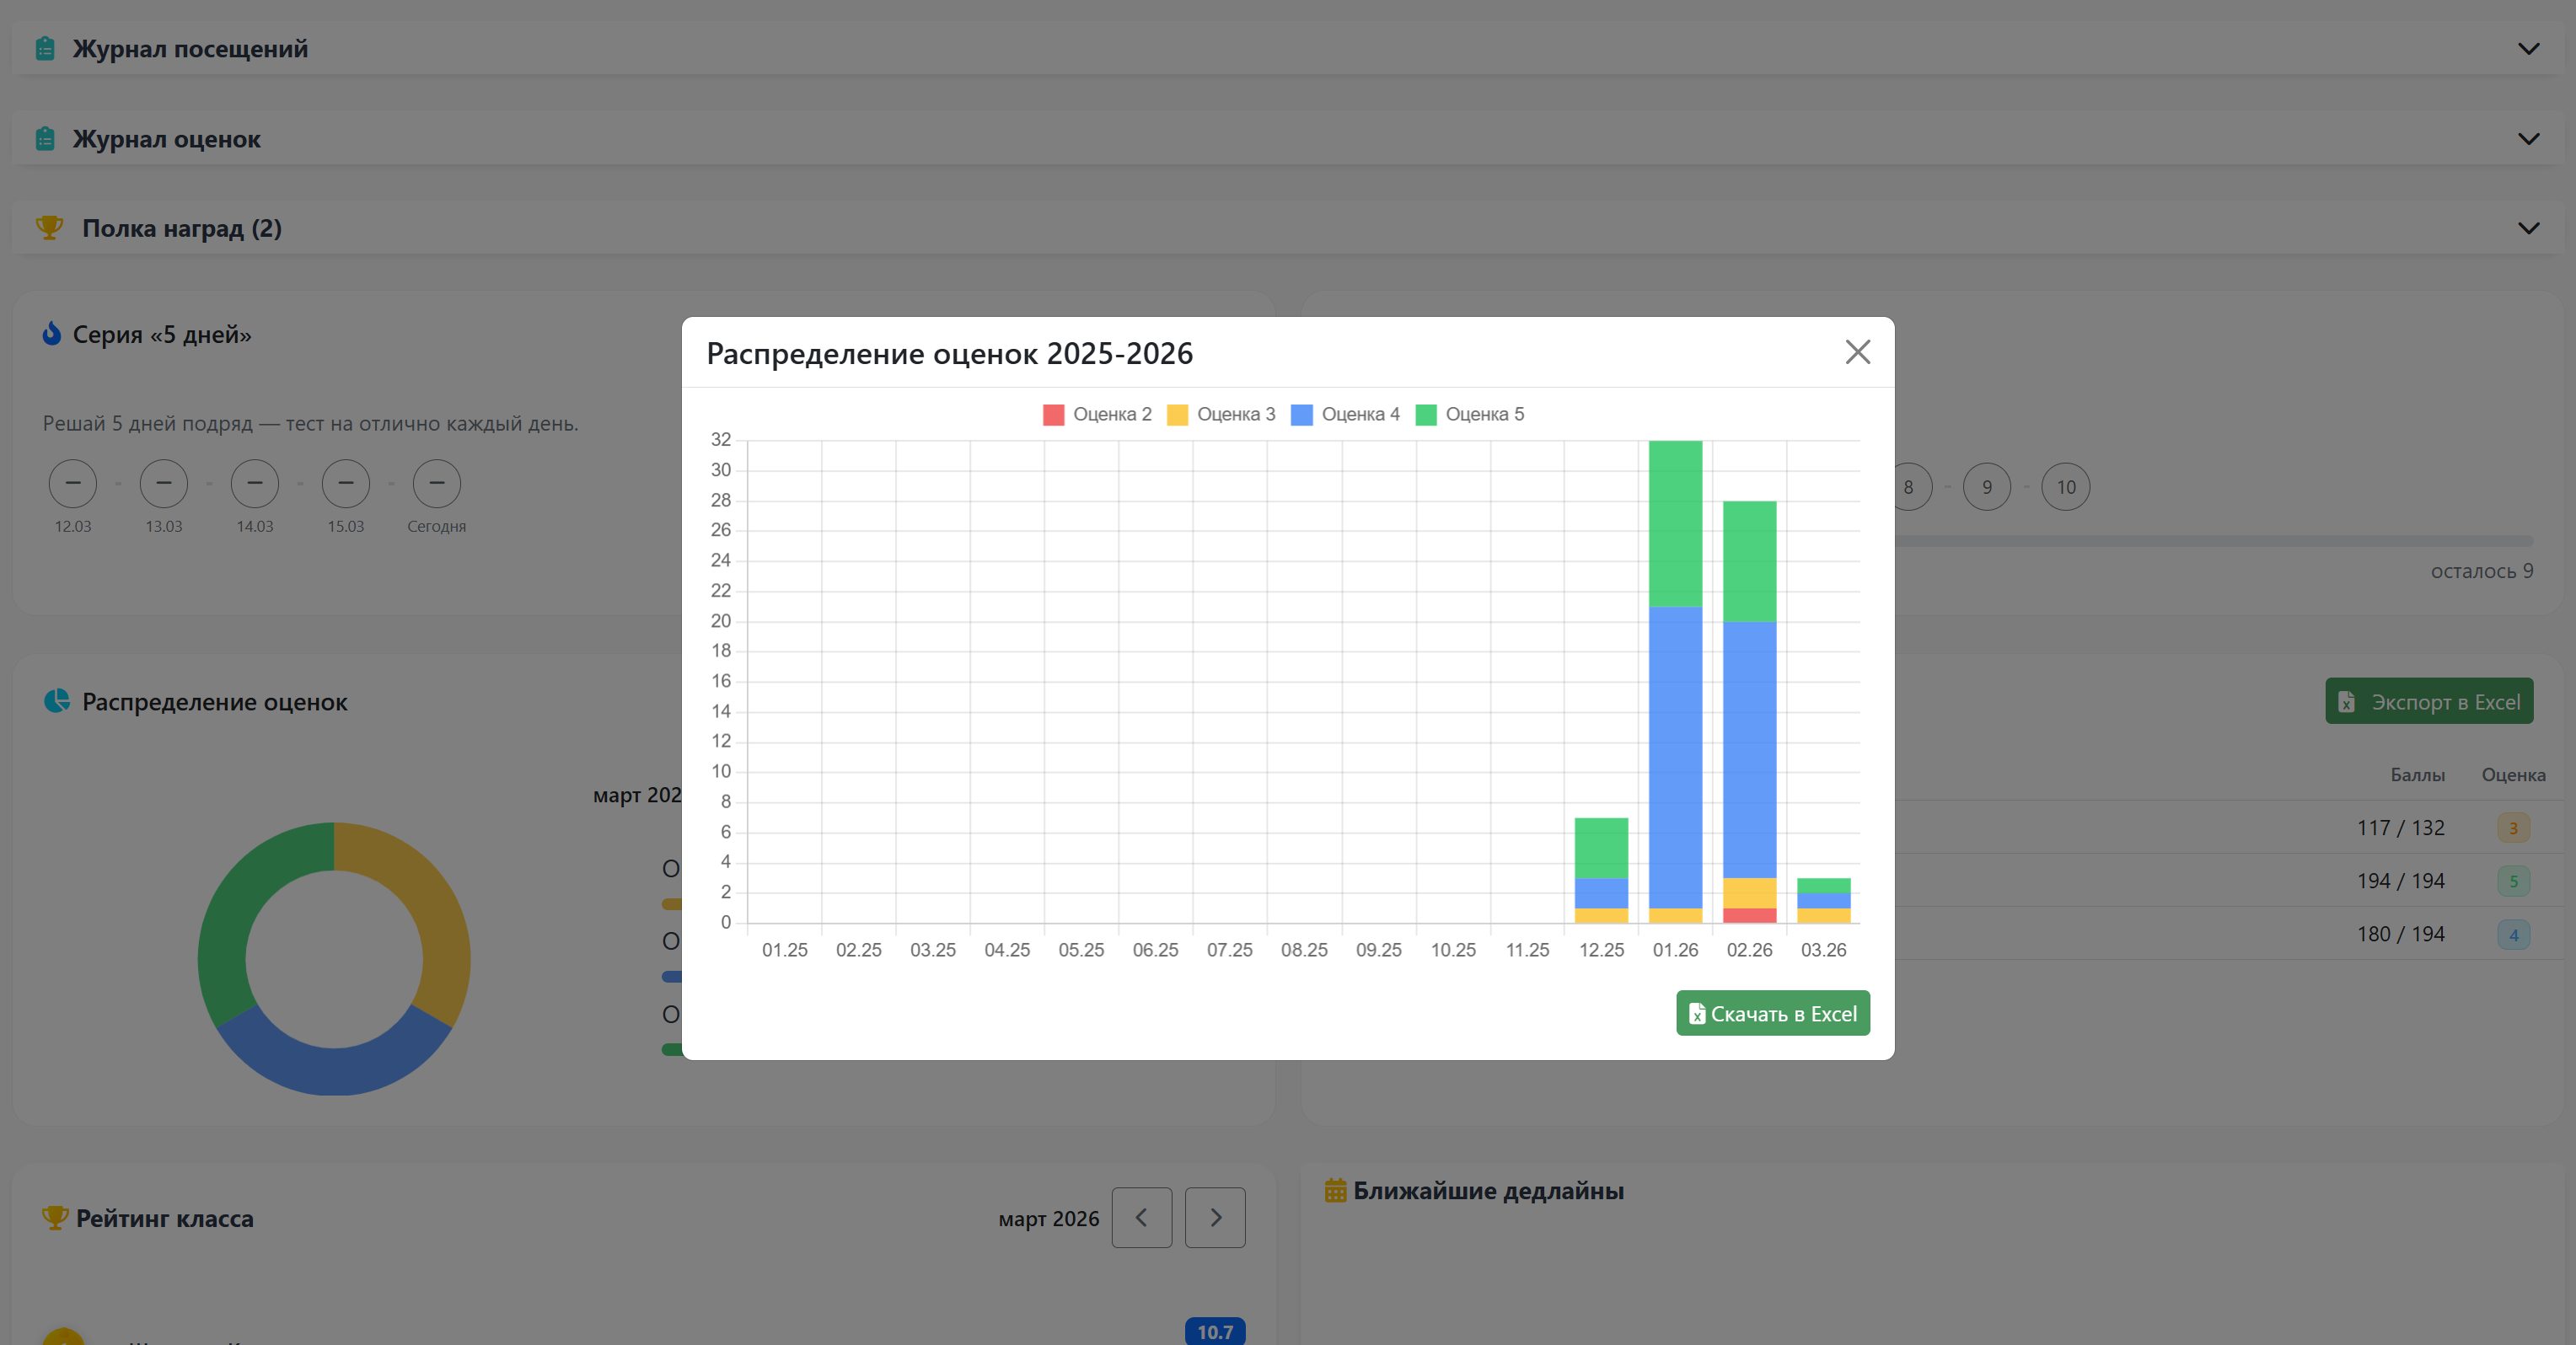Click the clipboard icon beside Журнал посещений

tap(45, 48)
